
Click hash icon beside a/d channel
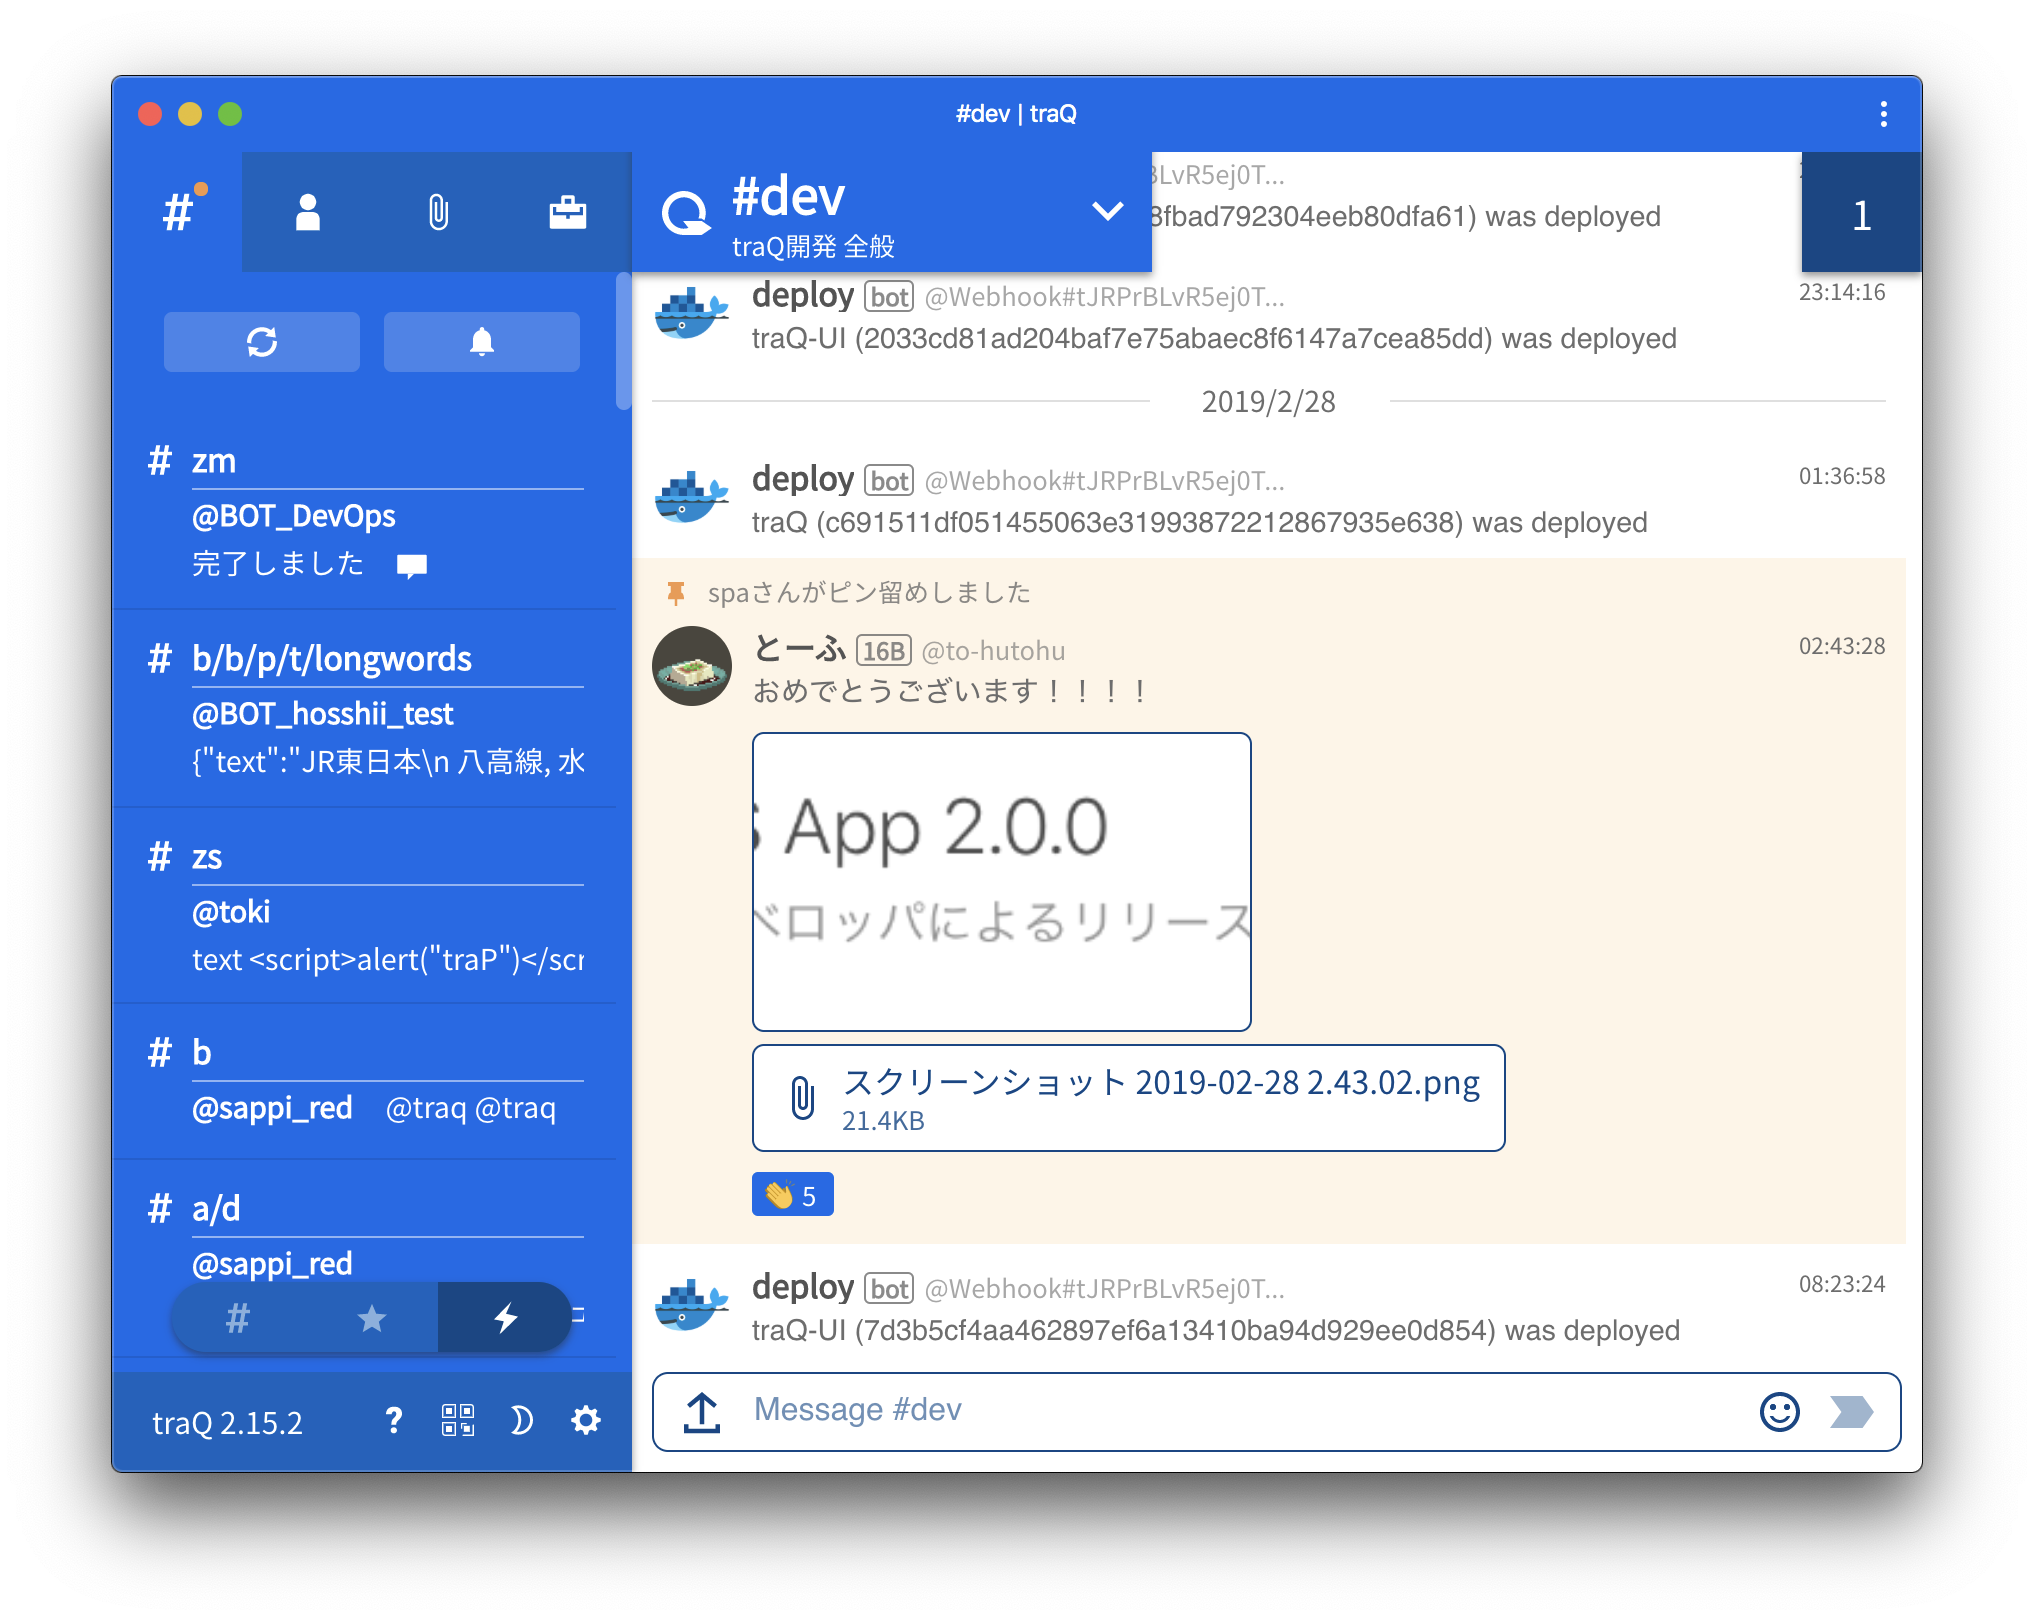point(160,1209)
